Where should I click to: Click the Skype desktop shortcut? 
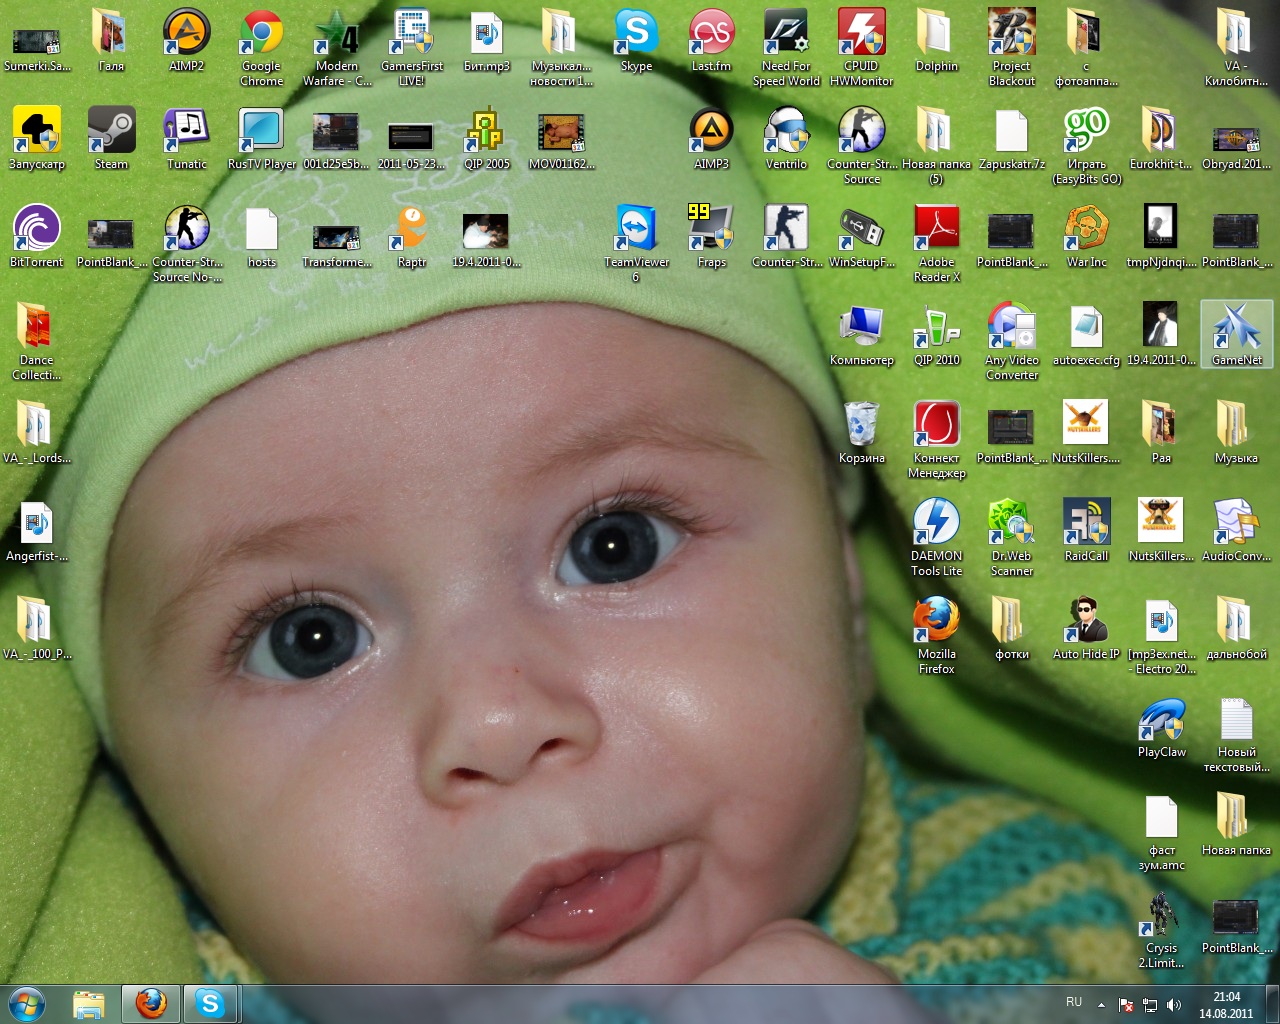pos(636,33)
